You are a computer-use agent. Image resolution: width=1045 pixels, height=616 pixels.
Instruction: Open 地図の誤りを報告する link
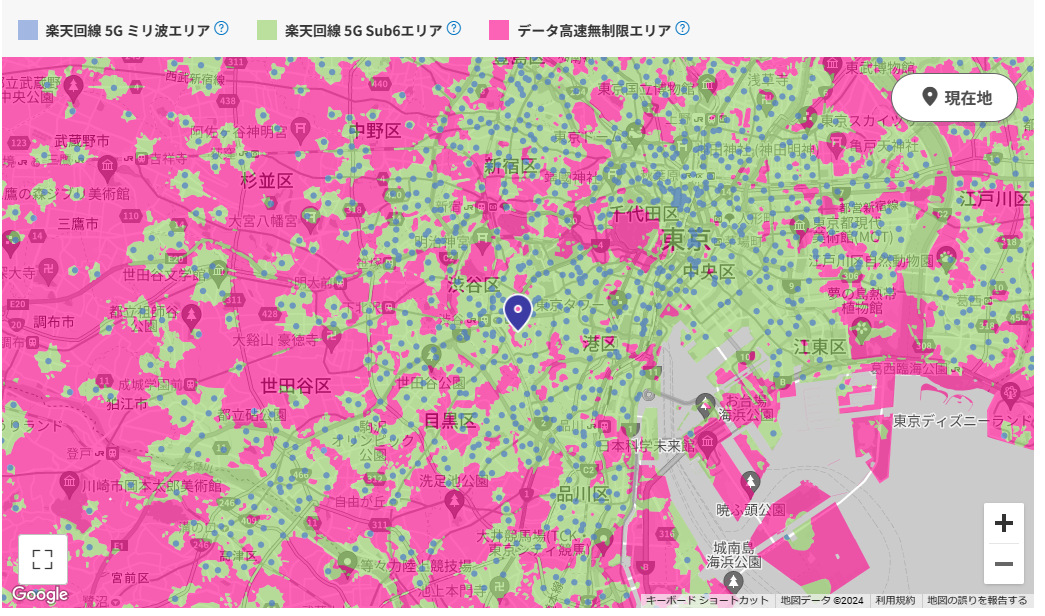[x=977, y=601]
